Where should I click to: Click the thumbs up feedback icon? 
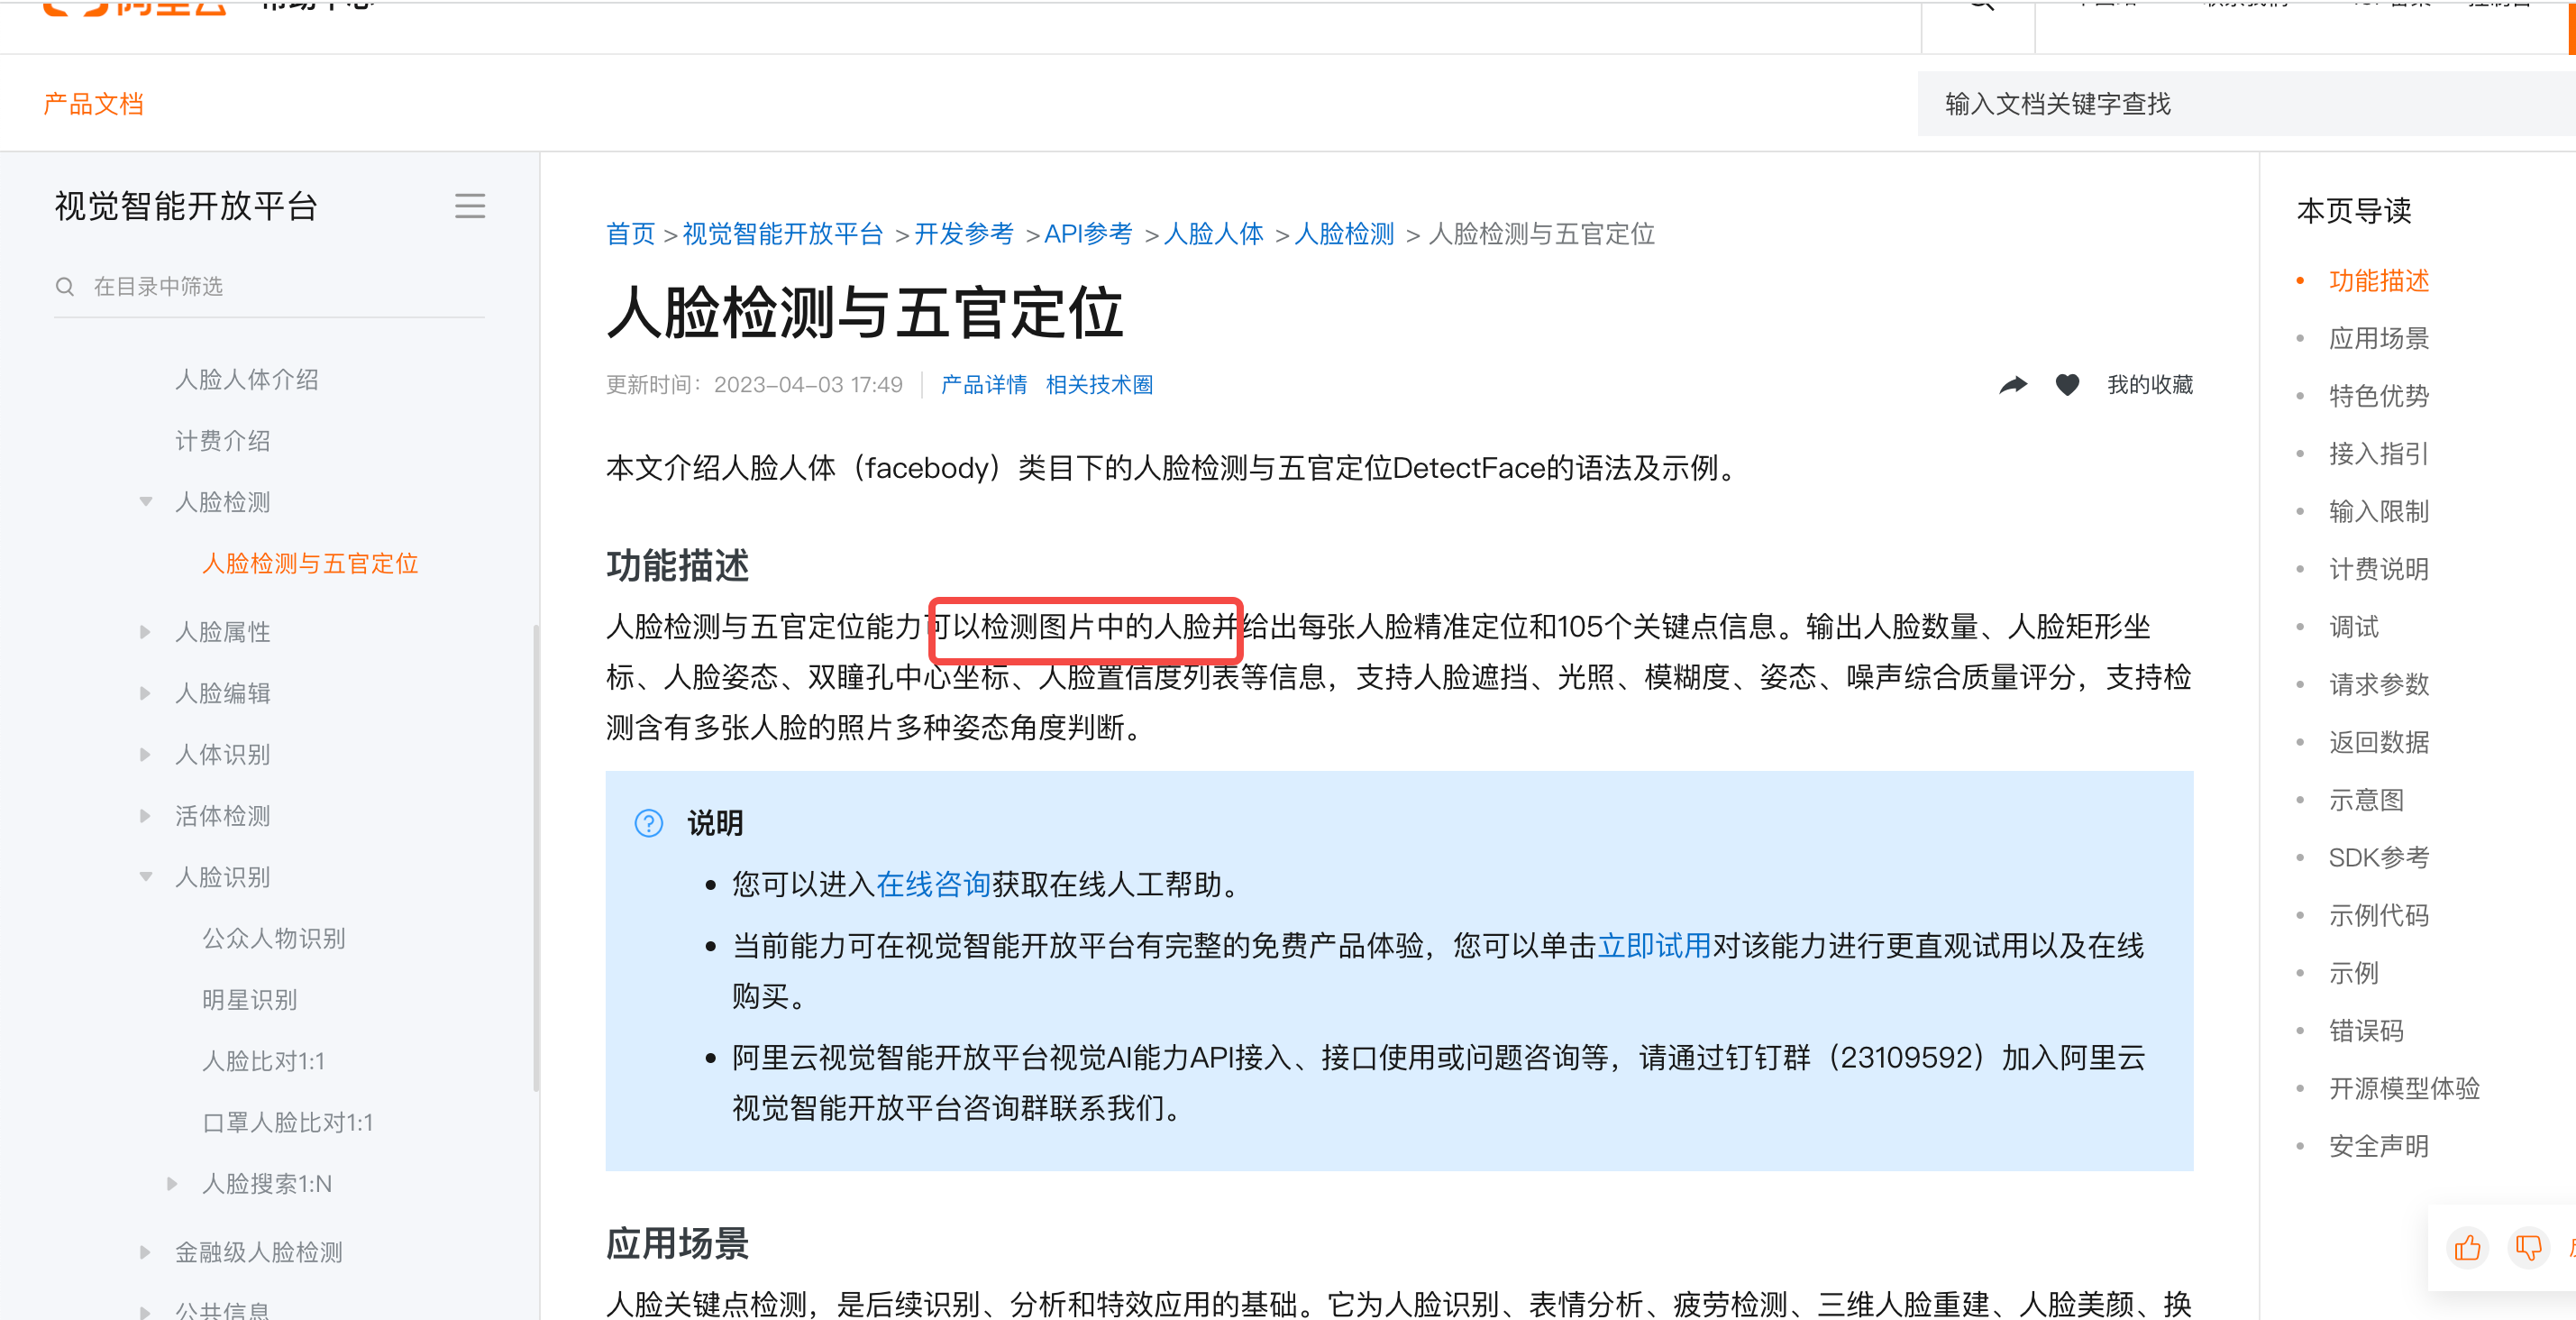(x=2467, y=1247)
